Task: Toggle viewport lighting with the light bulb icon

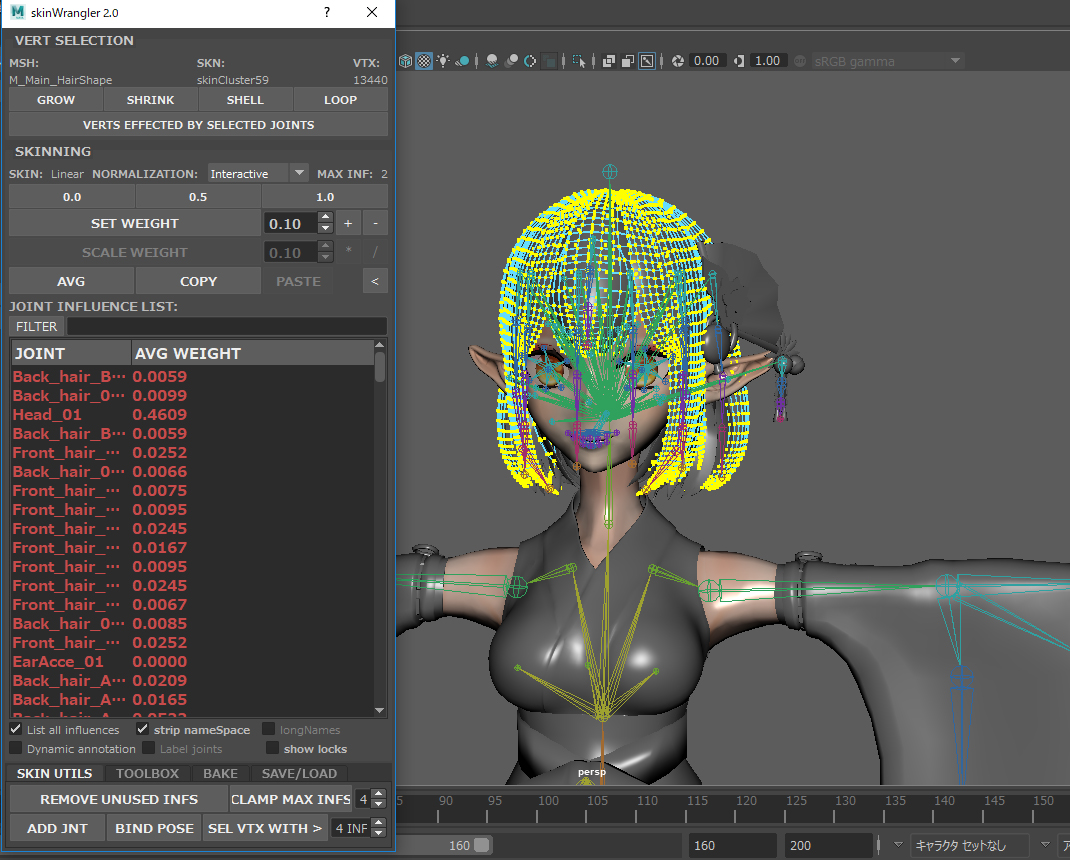Action: [443, 60]
